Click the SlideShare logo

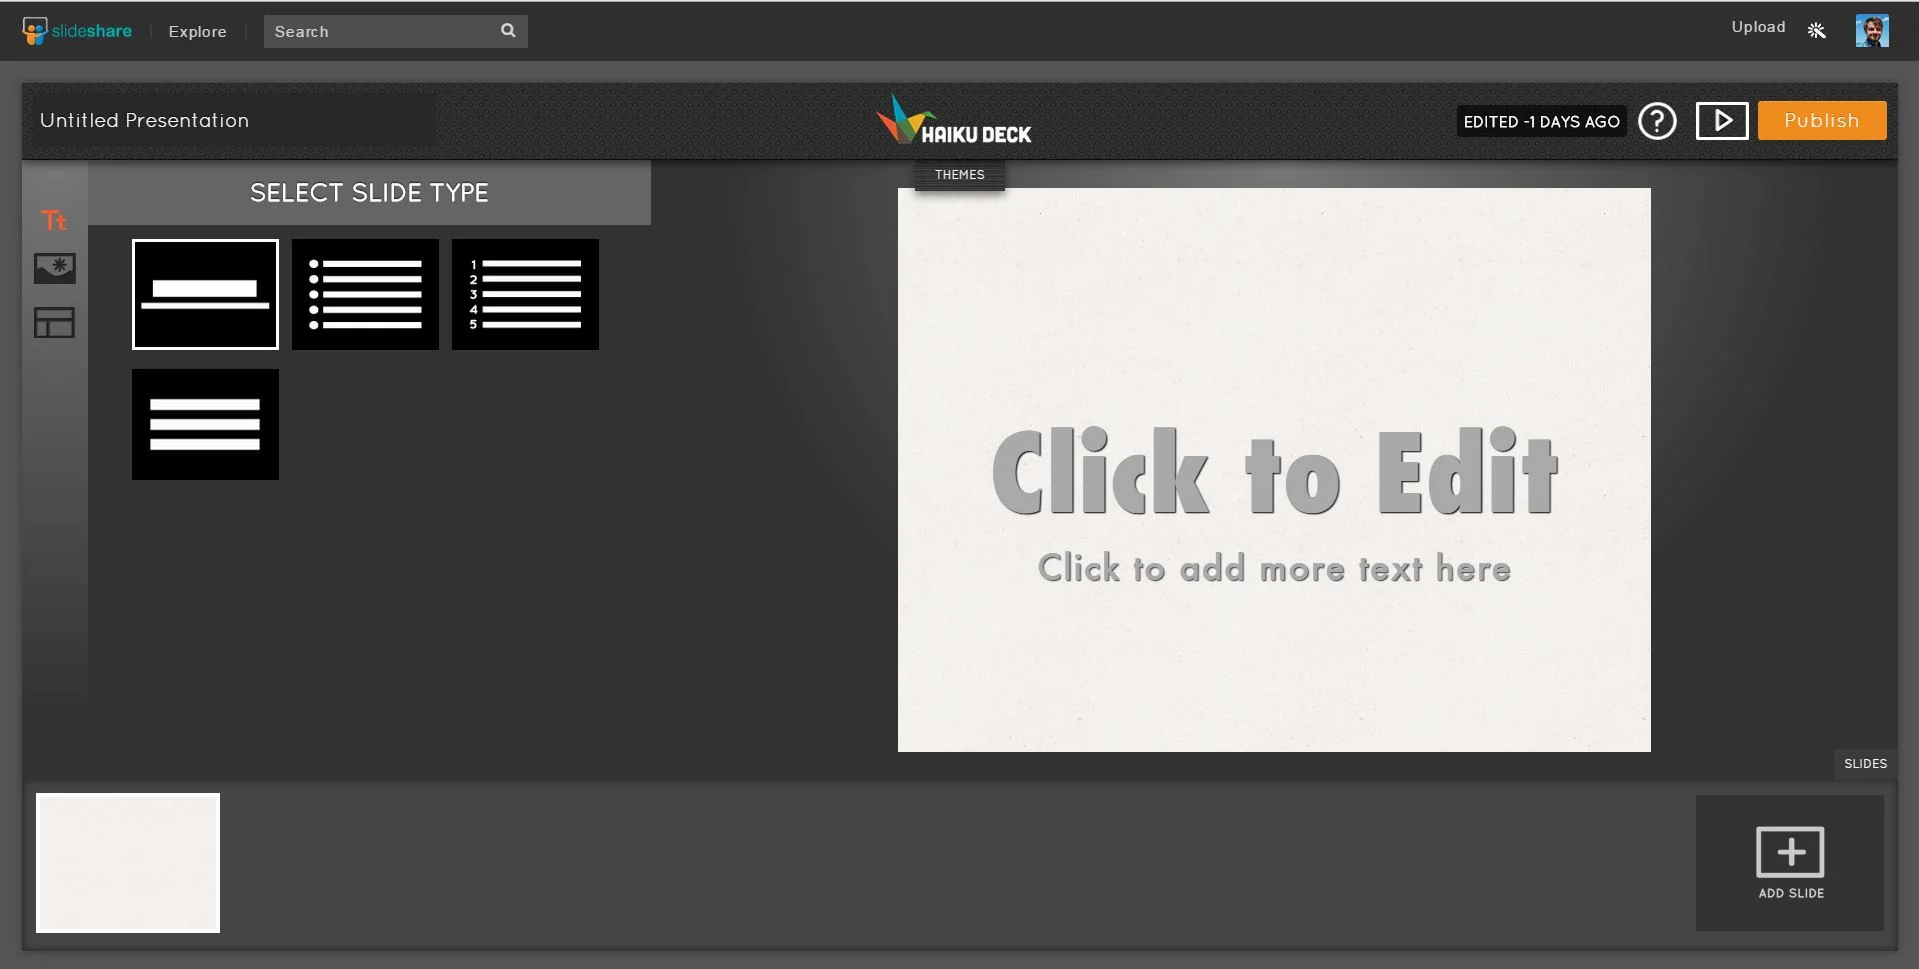75,30
